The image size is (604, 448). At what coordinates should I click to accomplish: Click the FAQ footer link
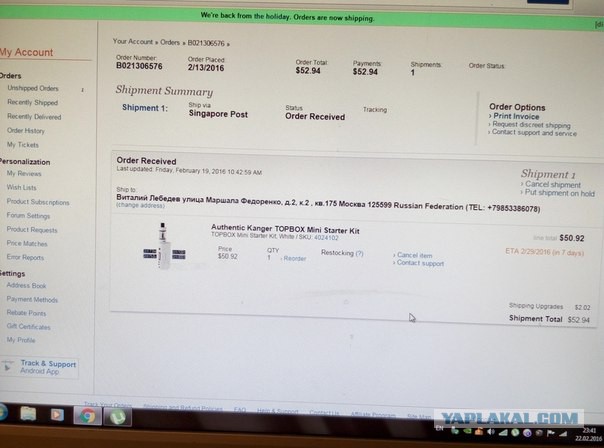(240, 410)
